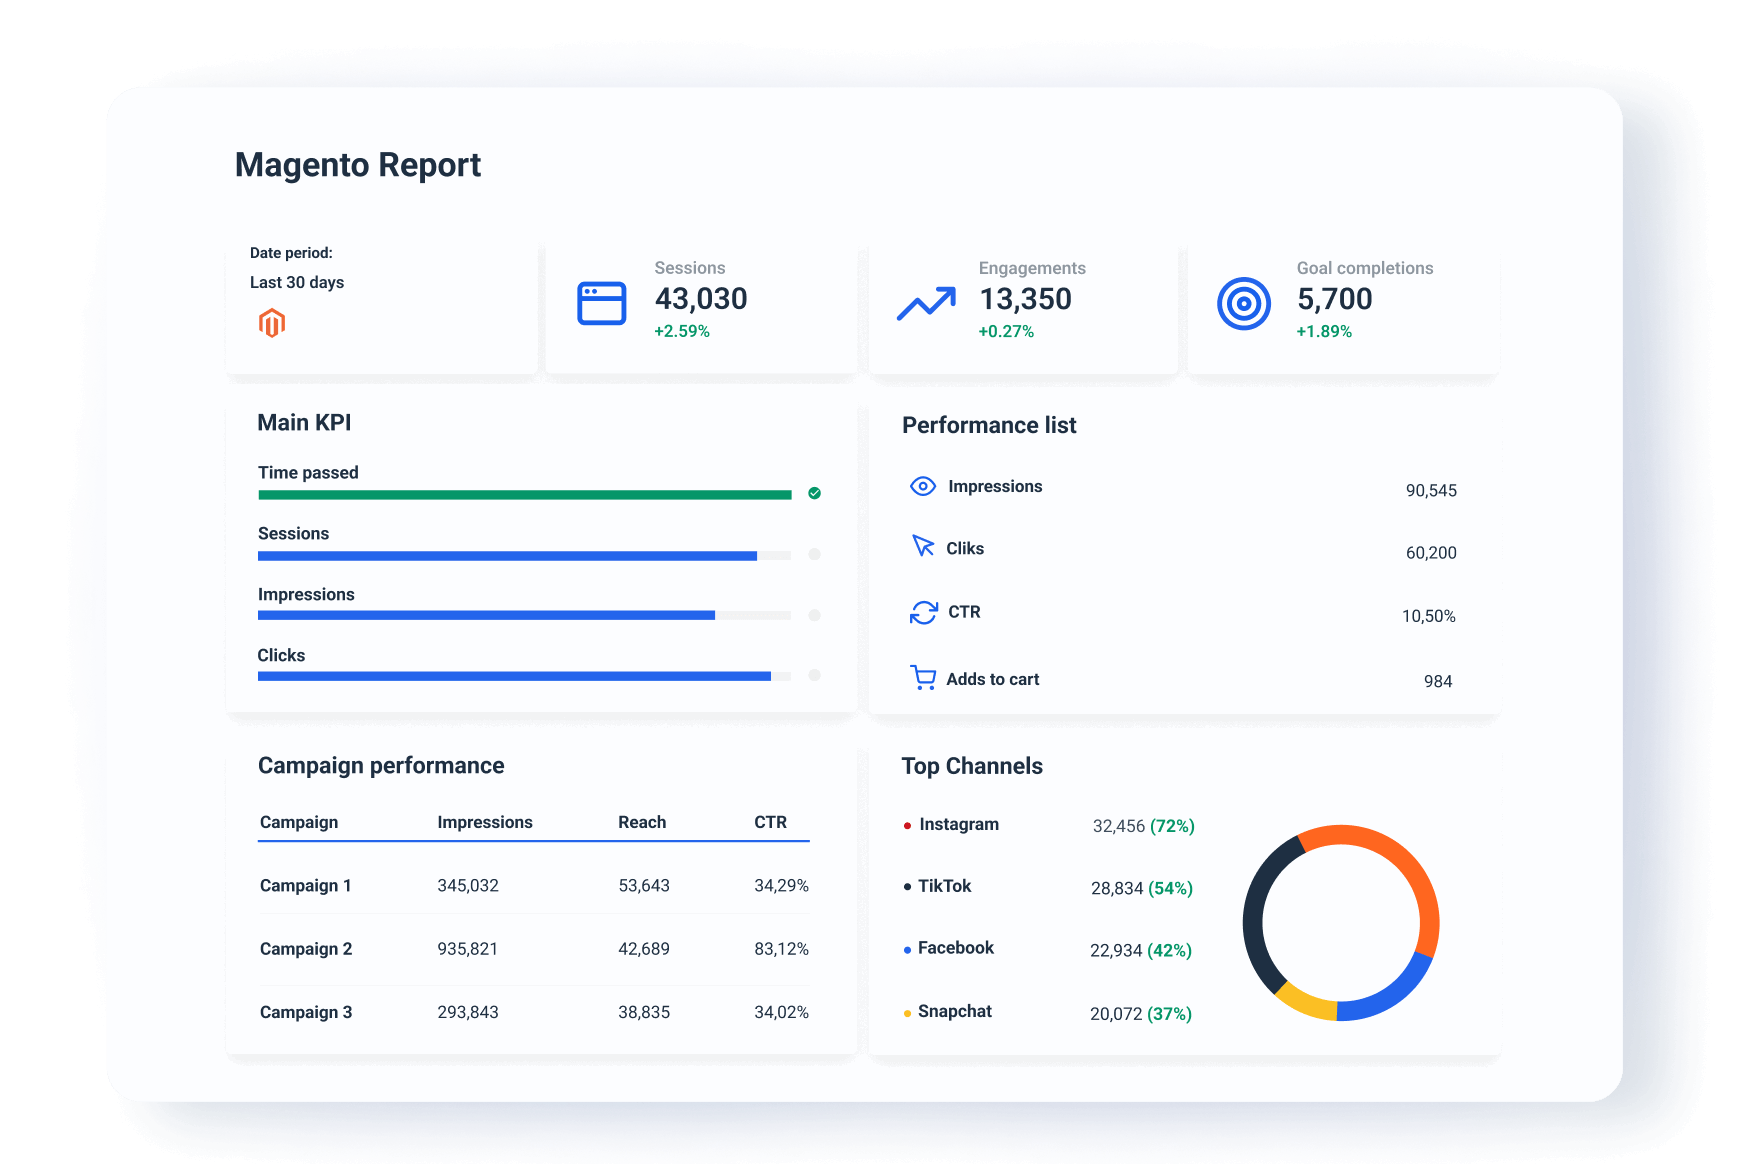
Task: Click the CTR refresh icon
Action: coord(921,611)
